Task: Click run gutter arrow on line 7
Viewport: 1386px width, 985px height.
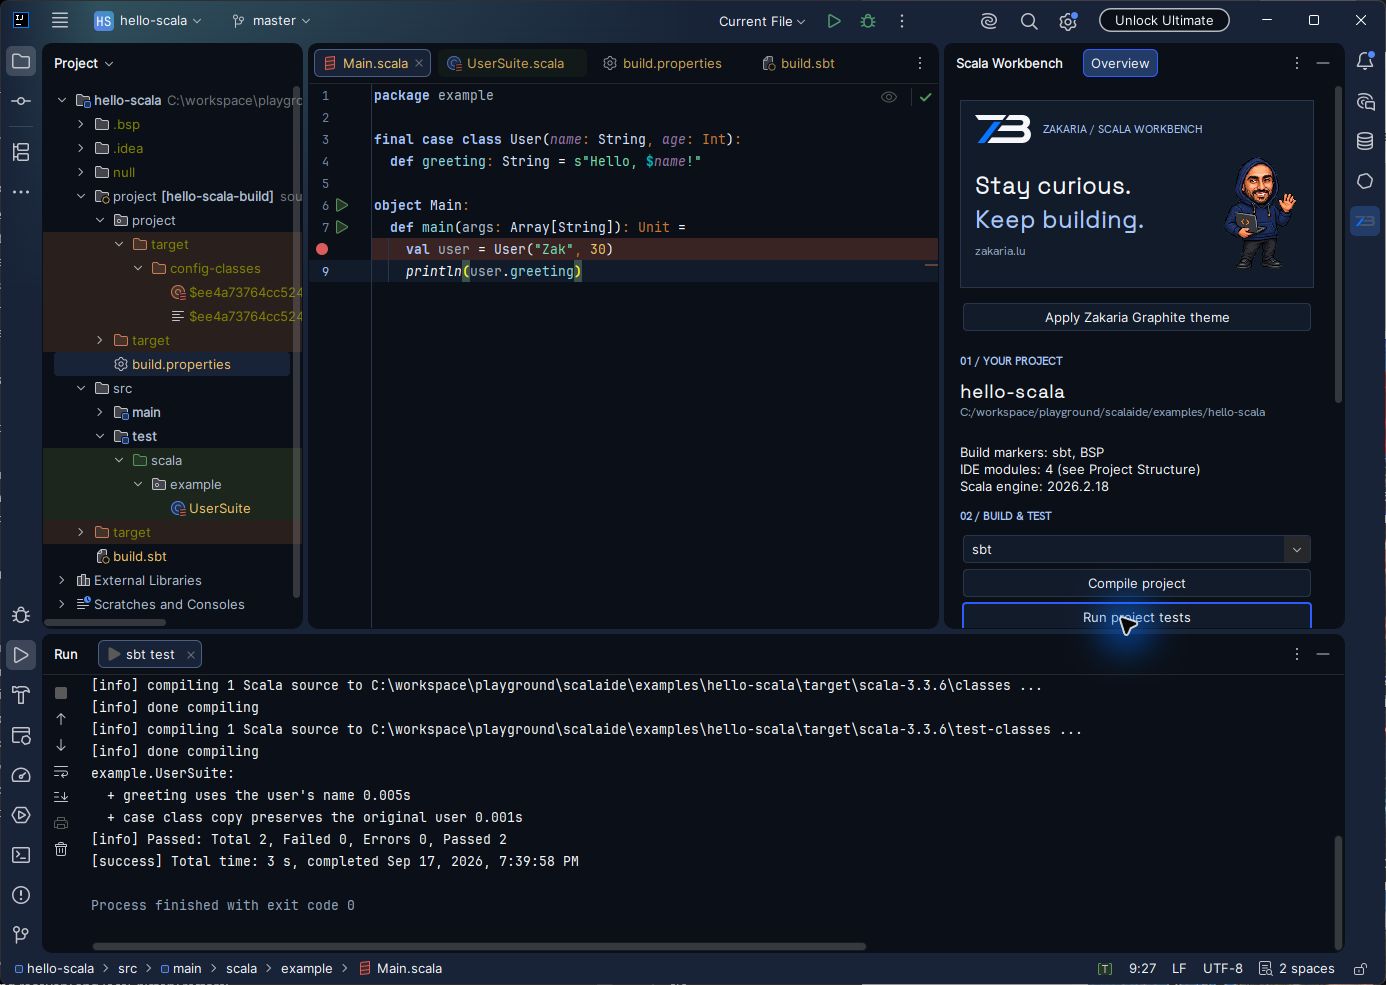Action: click(x=342, y=227)
